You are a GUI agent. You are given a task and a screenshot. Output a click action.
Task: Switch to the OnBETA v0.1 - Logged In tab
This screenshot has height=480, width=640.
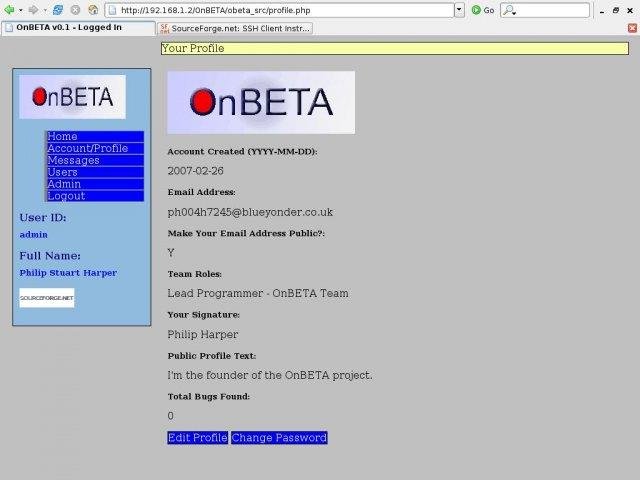(78, 28)
